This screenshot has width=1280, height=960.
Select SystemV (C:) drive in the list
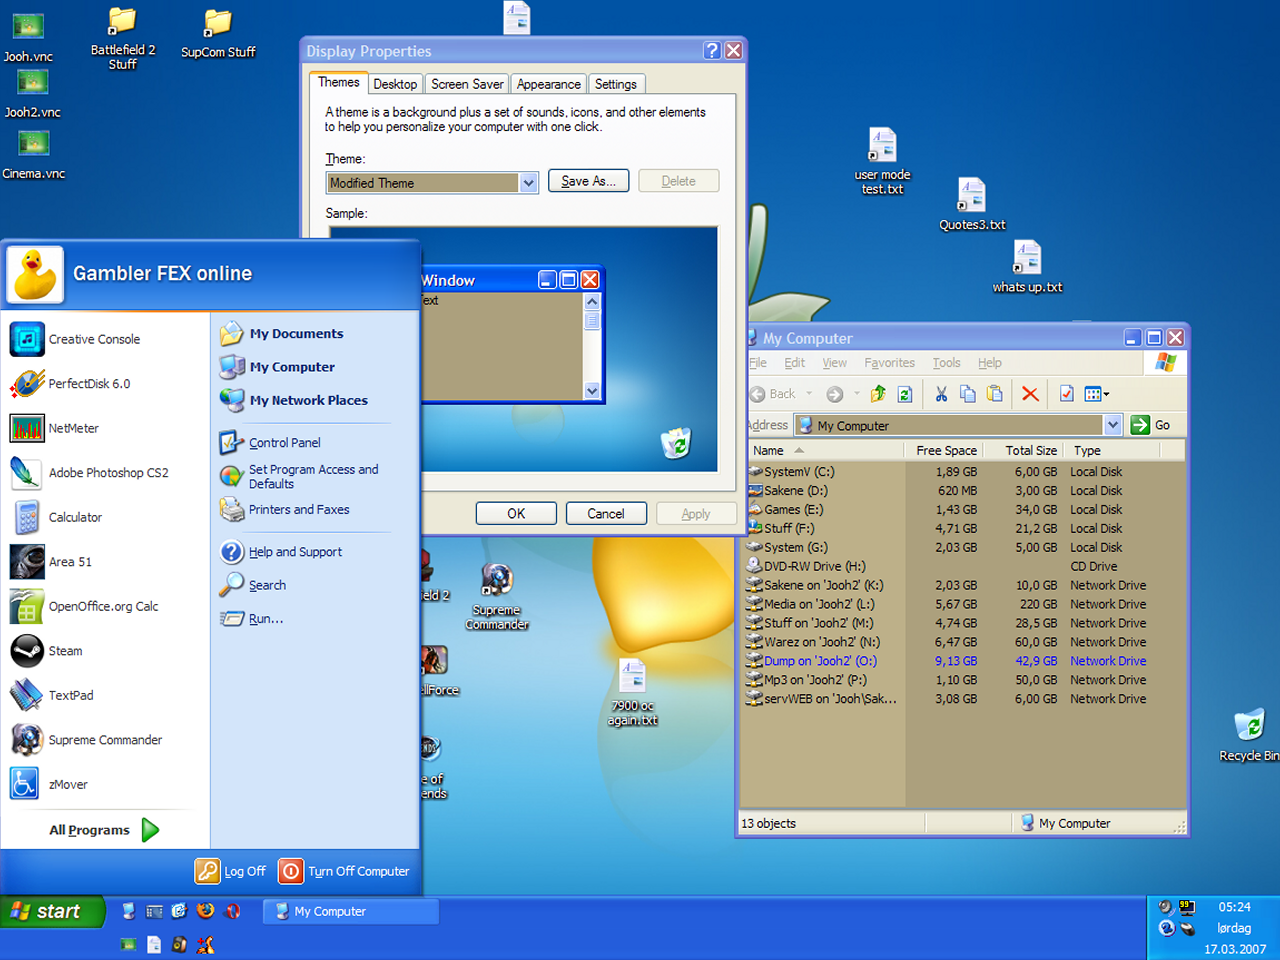pos(791,472)
